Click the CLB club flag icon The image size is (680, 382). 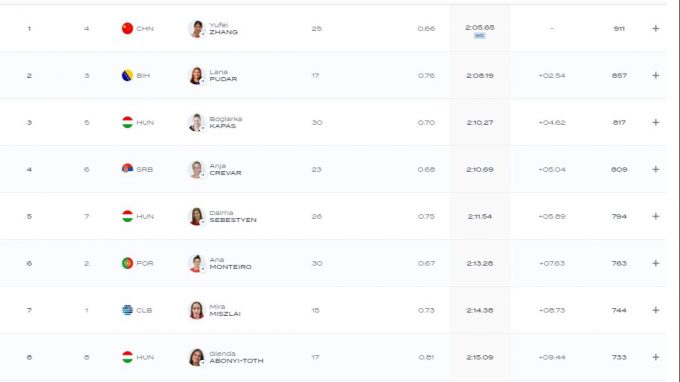pyautogui.click(x=127, y=310)
